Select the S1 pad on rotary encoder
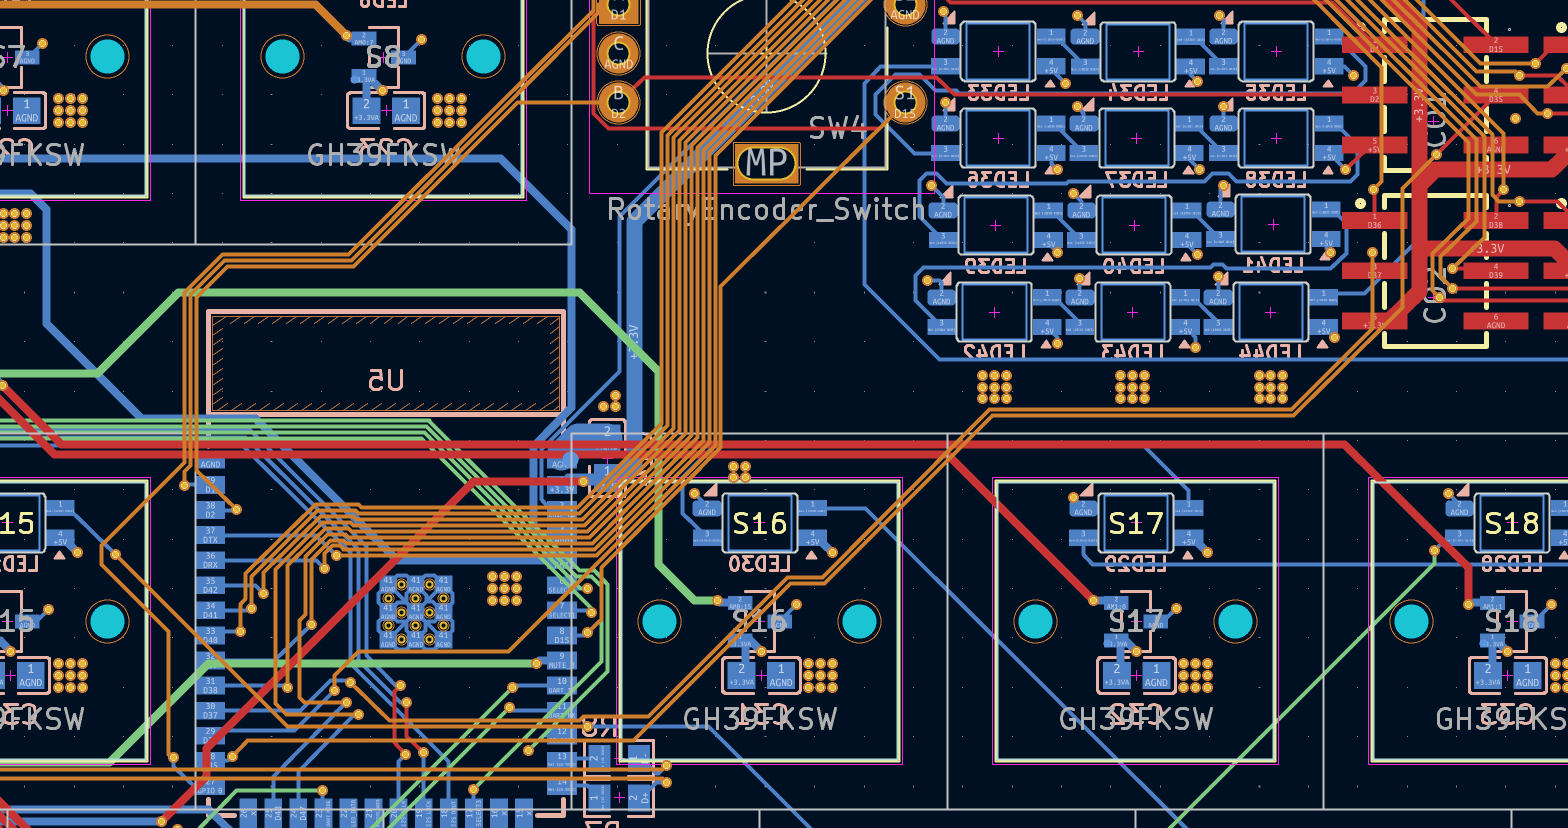This screenshot has height=828, width=1568. pyautogui.click(x=904, y=100)
